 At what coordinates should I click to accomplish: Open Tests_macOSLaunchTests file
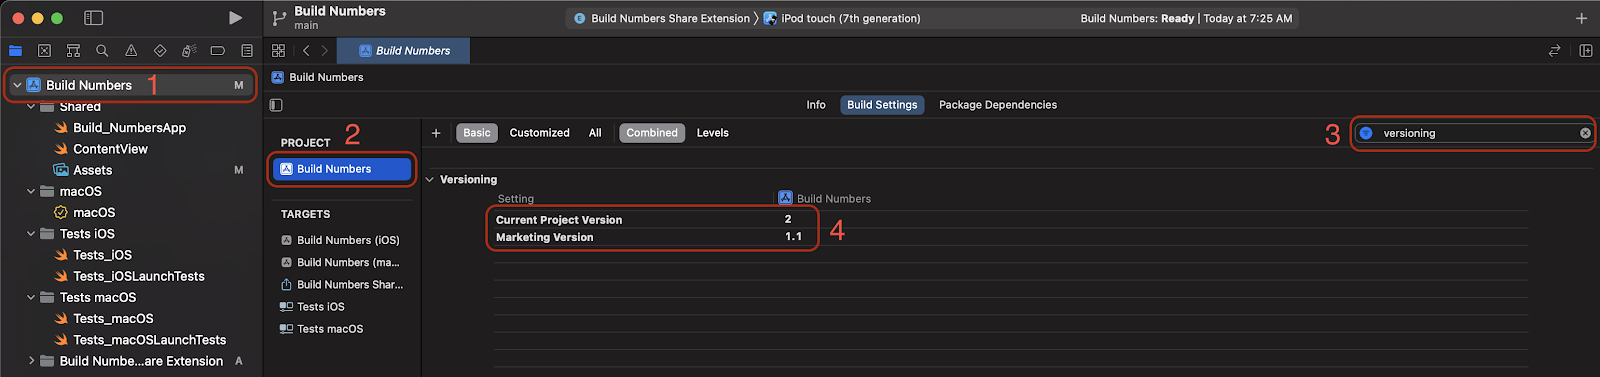[x=149, y=340]
